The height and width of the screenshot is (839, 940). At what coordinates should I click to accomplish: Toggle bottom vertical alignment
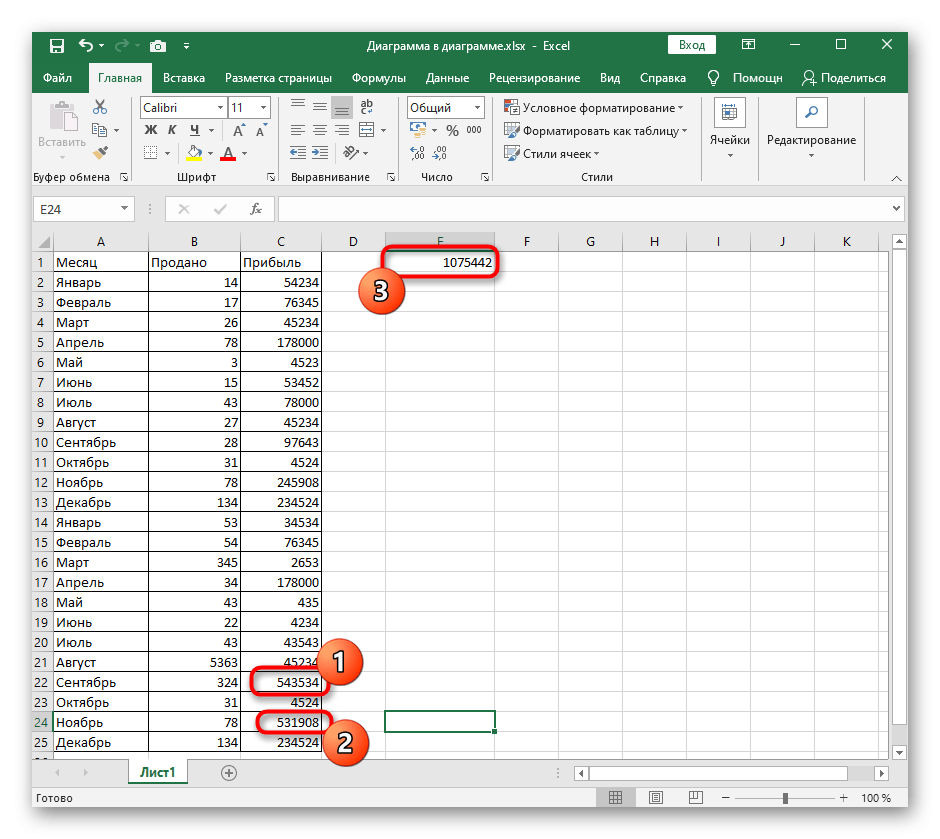pyautogui.click(x=342, y=108)
